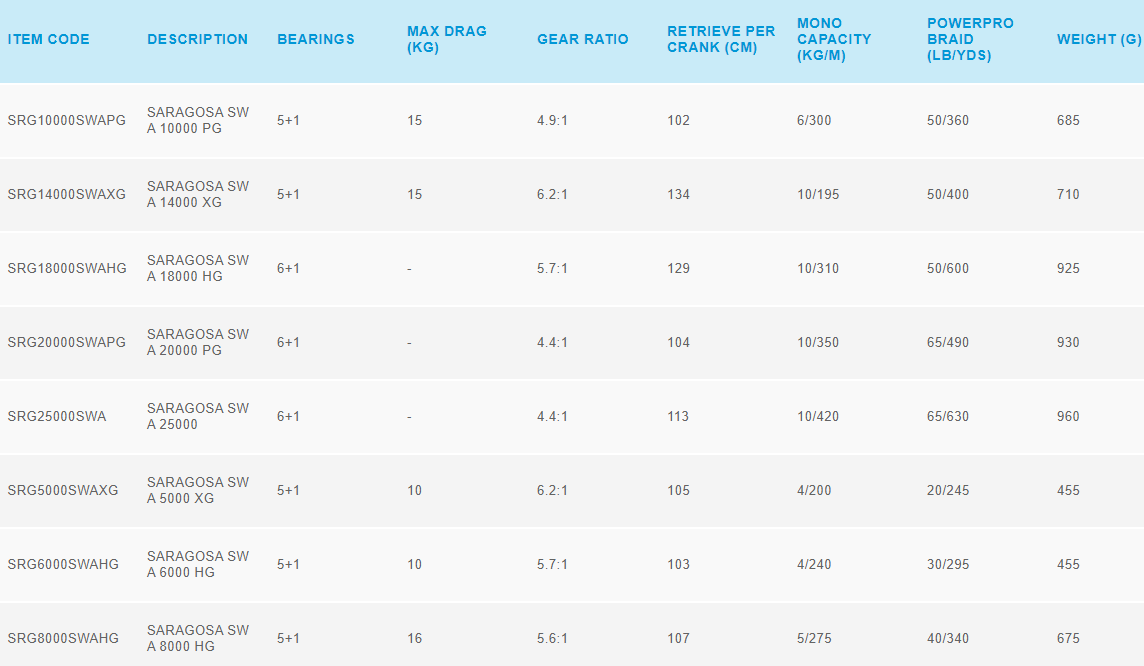Click the WEIGHT (G) column header
The width and height of the screenshot is (1144, 666).
point(1098,40)
